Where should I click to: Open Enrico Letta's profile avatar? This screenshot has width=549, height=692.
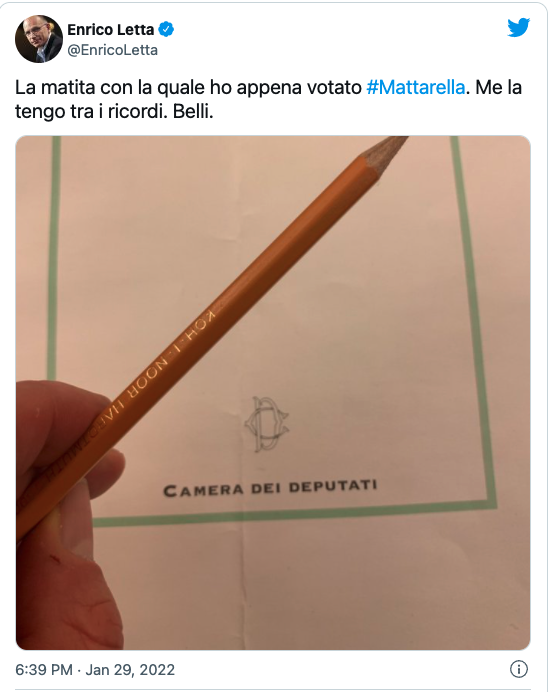point(39,39)
